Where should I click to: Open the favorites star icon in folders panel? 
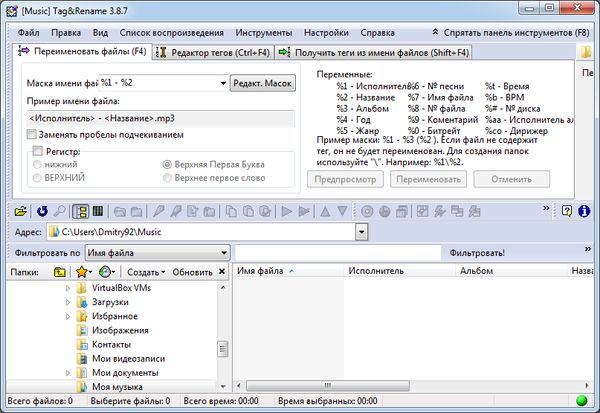coord(82,271)
